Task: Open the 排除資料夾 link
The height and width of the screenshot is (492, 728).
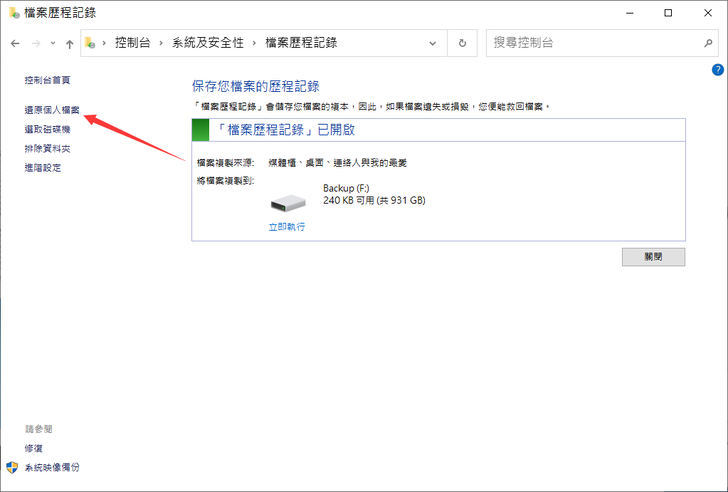Action: (47, 148)
